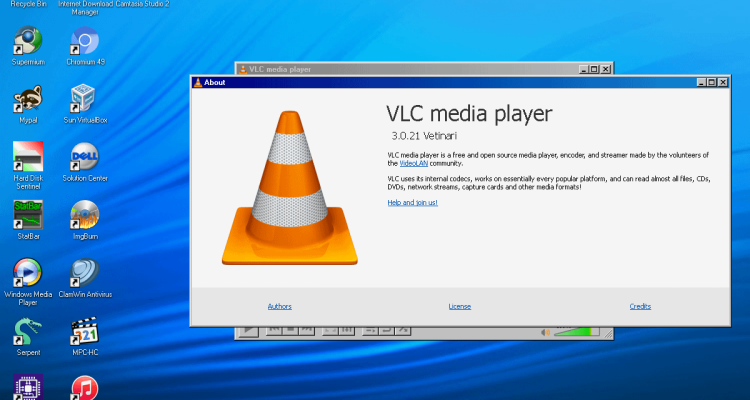
Task: Minimize the About window
Action: tap(701, 82)
